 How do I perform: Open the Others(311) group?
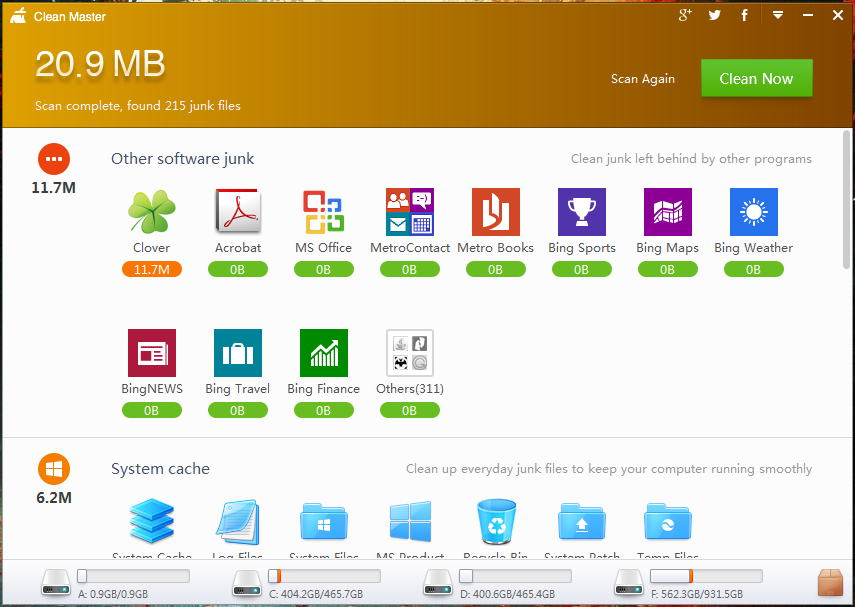[409, 353]
